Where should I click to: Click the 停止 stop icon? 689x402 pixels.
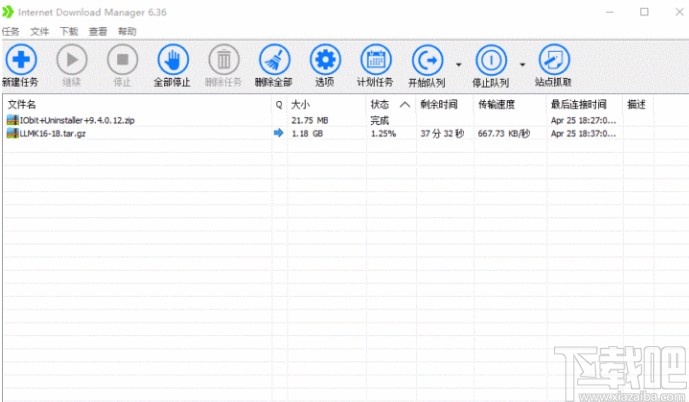coord(123,59)
